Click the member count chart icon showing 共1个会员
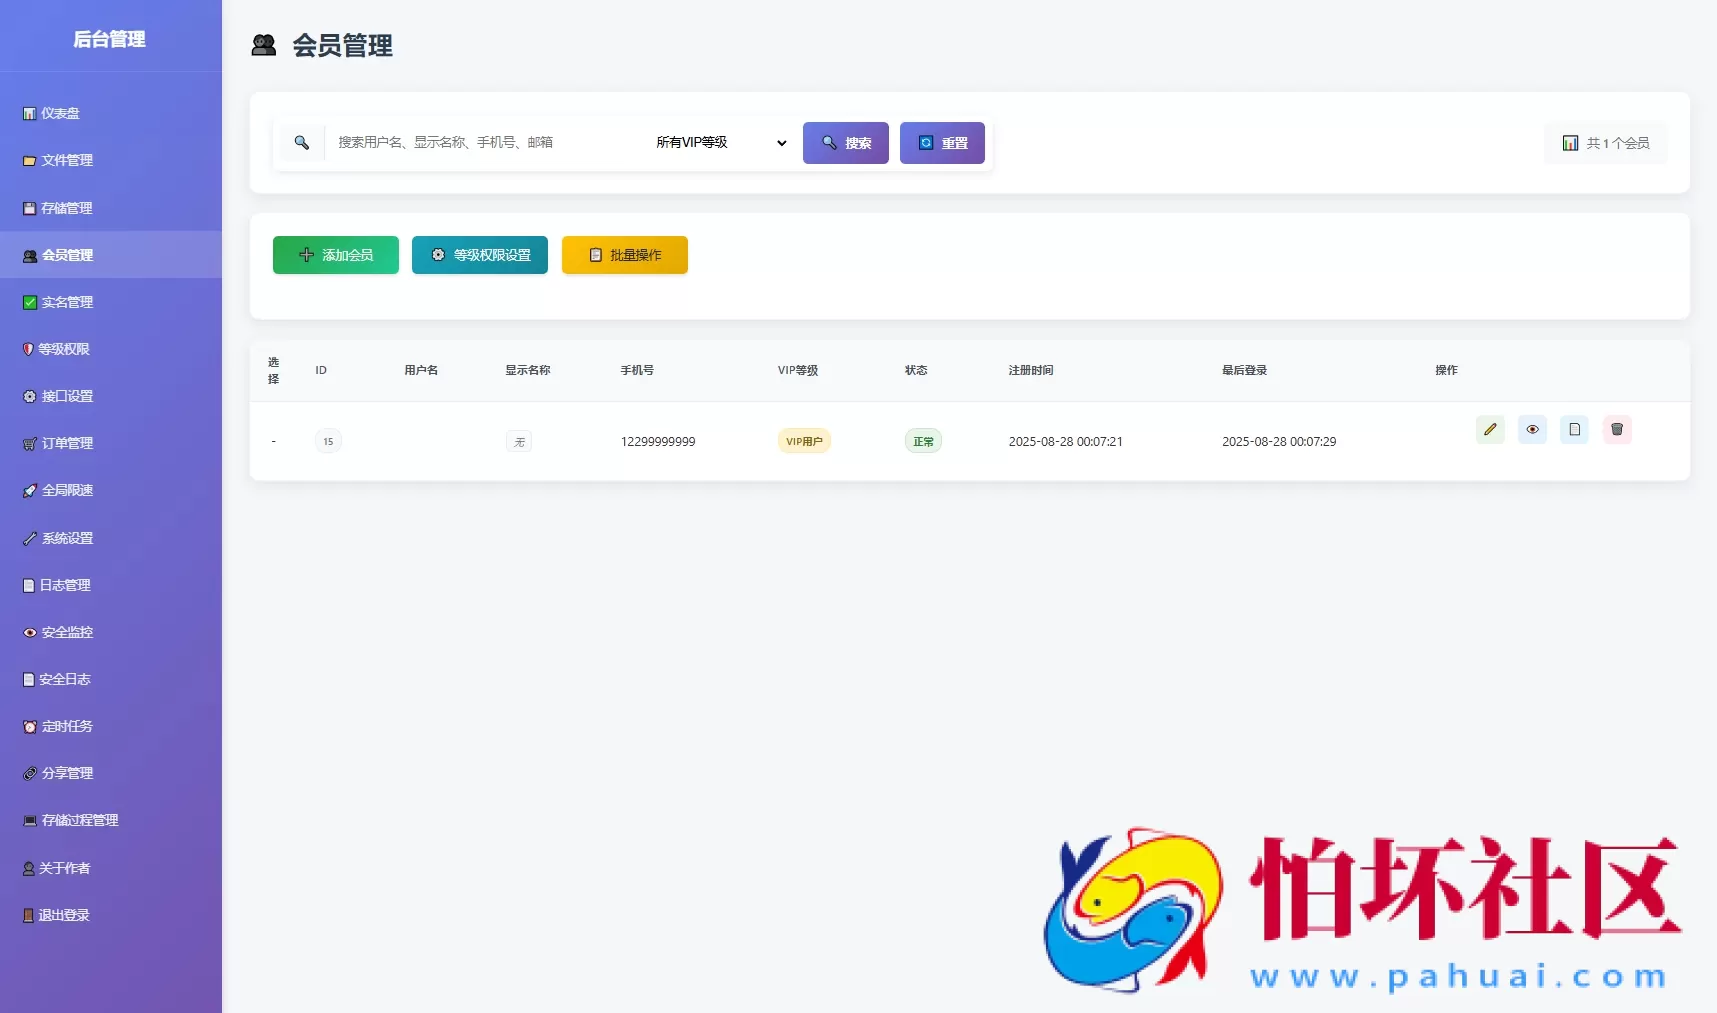1717x1013 pixels. tap(1570, 142)
